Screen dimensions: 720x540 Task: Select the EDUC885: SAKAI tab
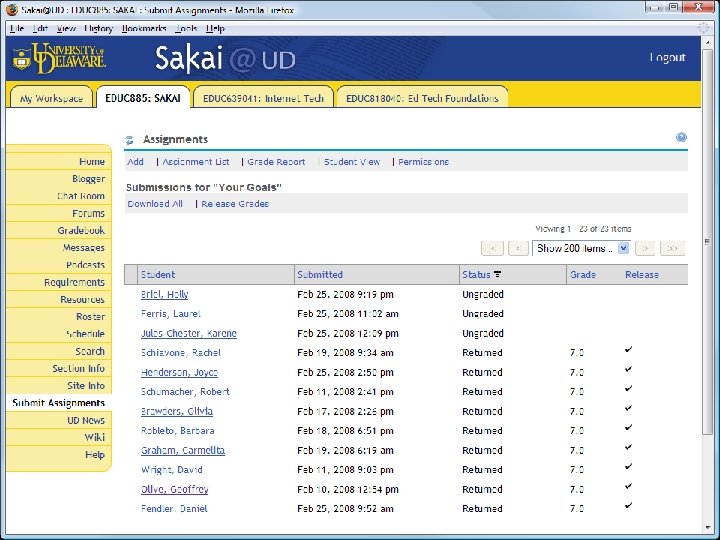point(143,98)
